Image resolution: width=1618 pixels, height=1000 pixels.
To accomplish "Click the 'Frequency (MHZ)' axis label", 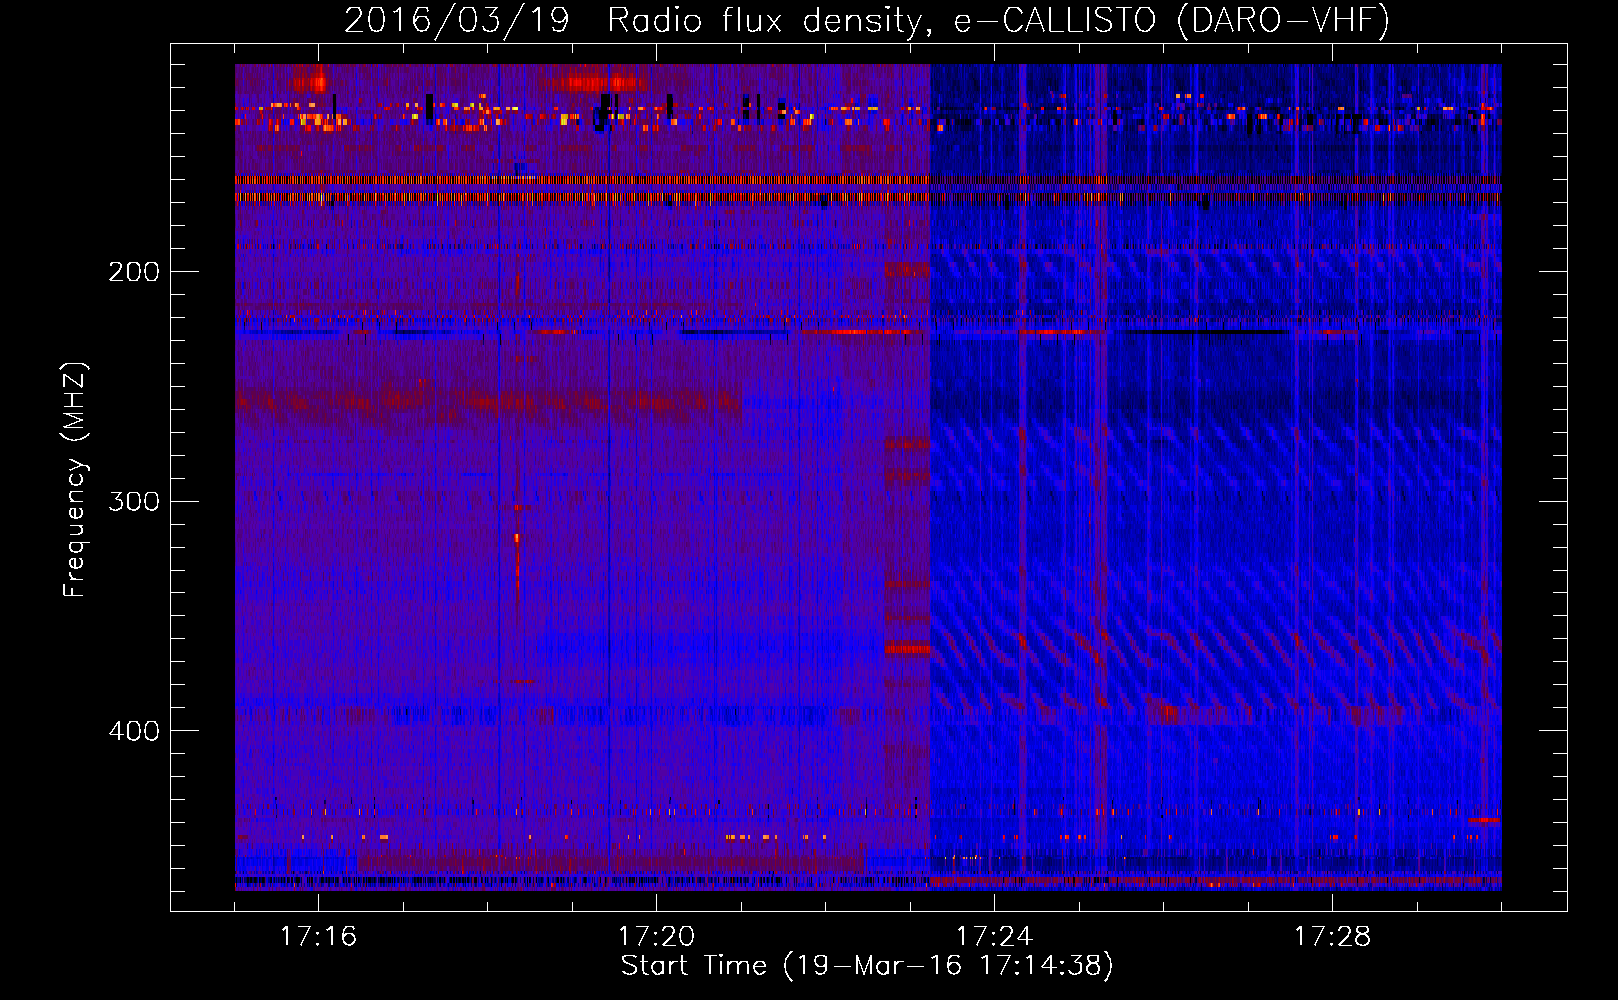I will (x=75, y=479).
